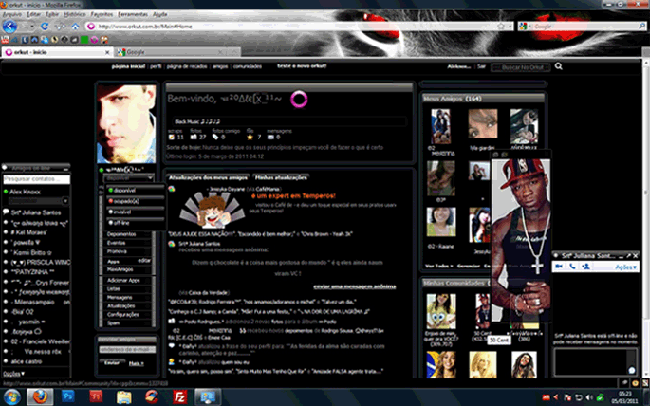650x406 pixels.
Task: Click the YouTube bookmark icon
Action: click(5, 40)
